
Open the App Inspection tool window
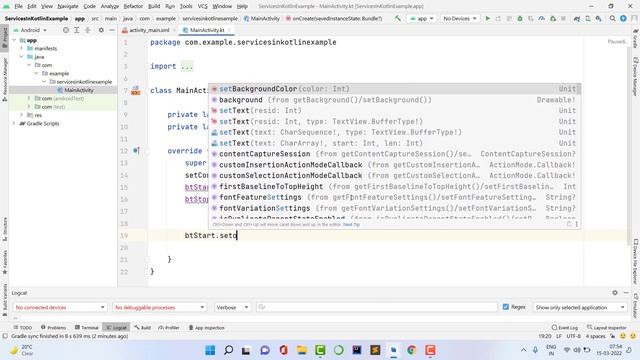coord(207,327)
